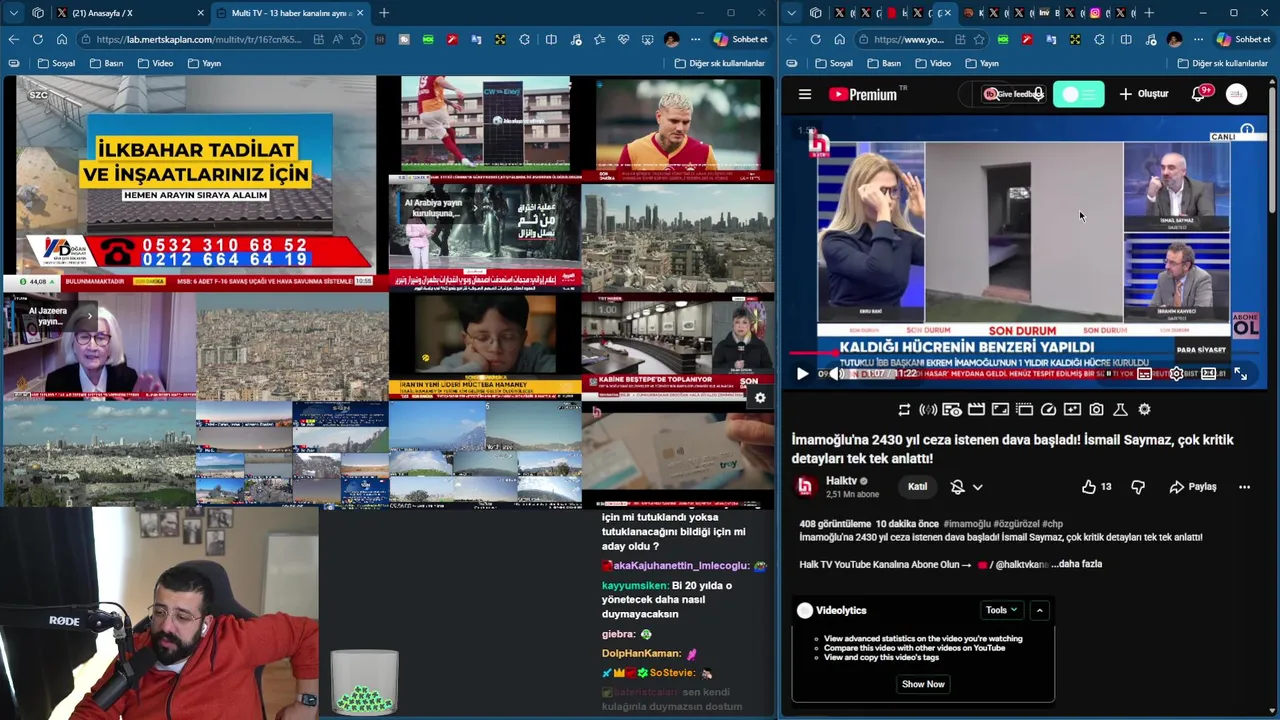Screen dimensions: 1280x720
Task: Toggle subtitles in the YouTube player
Action: pyautogui.click(x=1144, y=374)
